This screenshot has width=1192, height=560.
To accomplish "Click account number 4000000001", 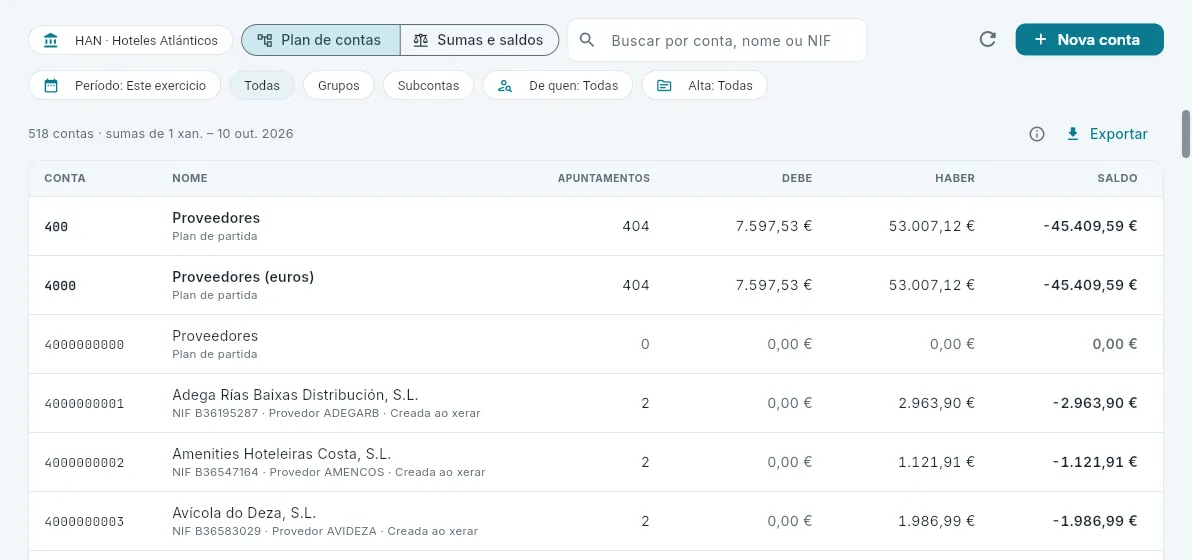I will pyautogui.click(x=84, y=403).
